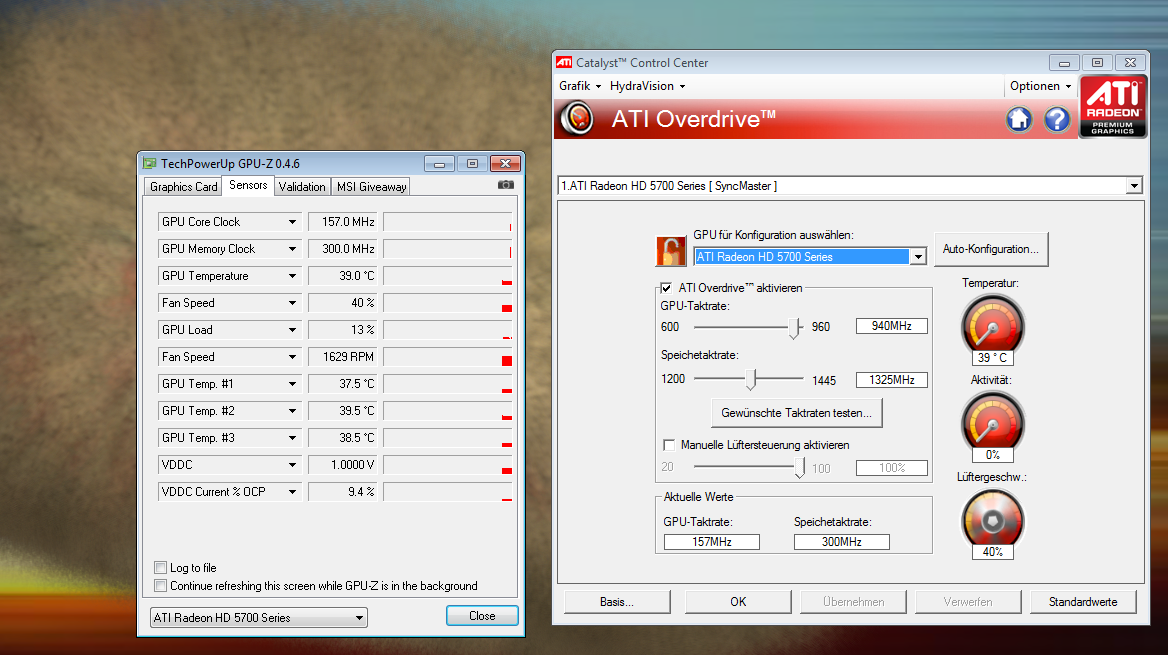Switch to the Sensors tab

pos(248,186)
